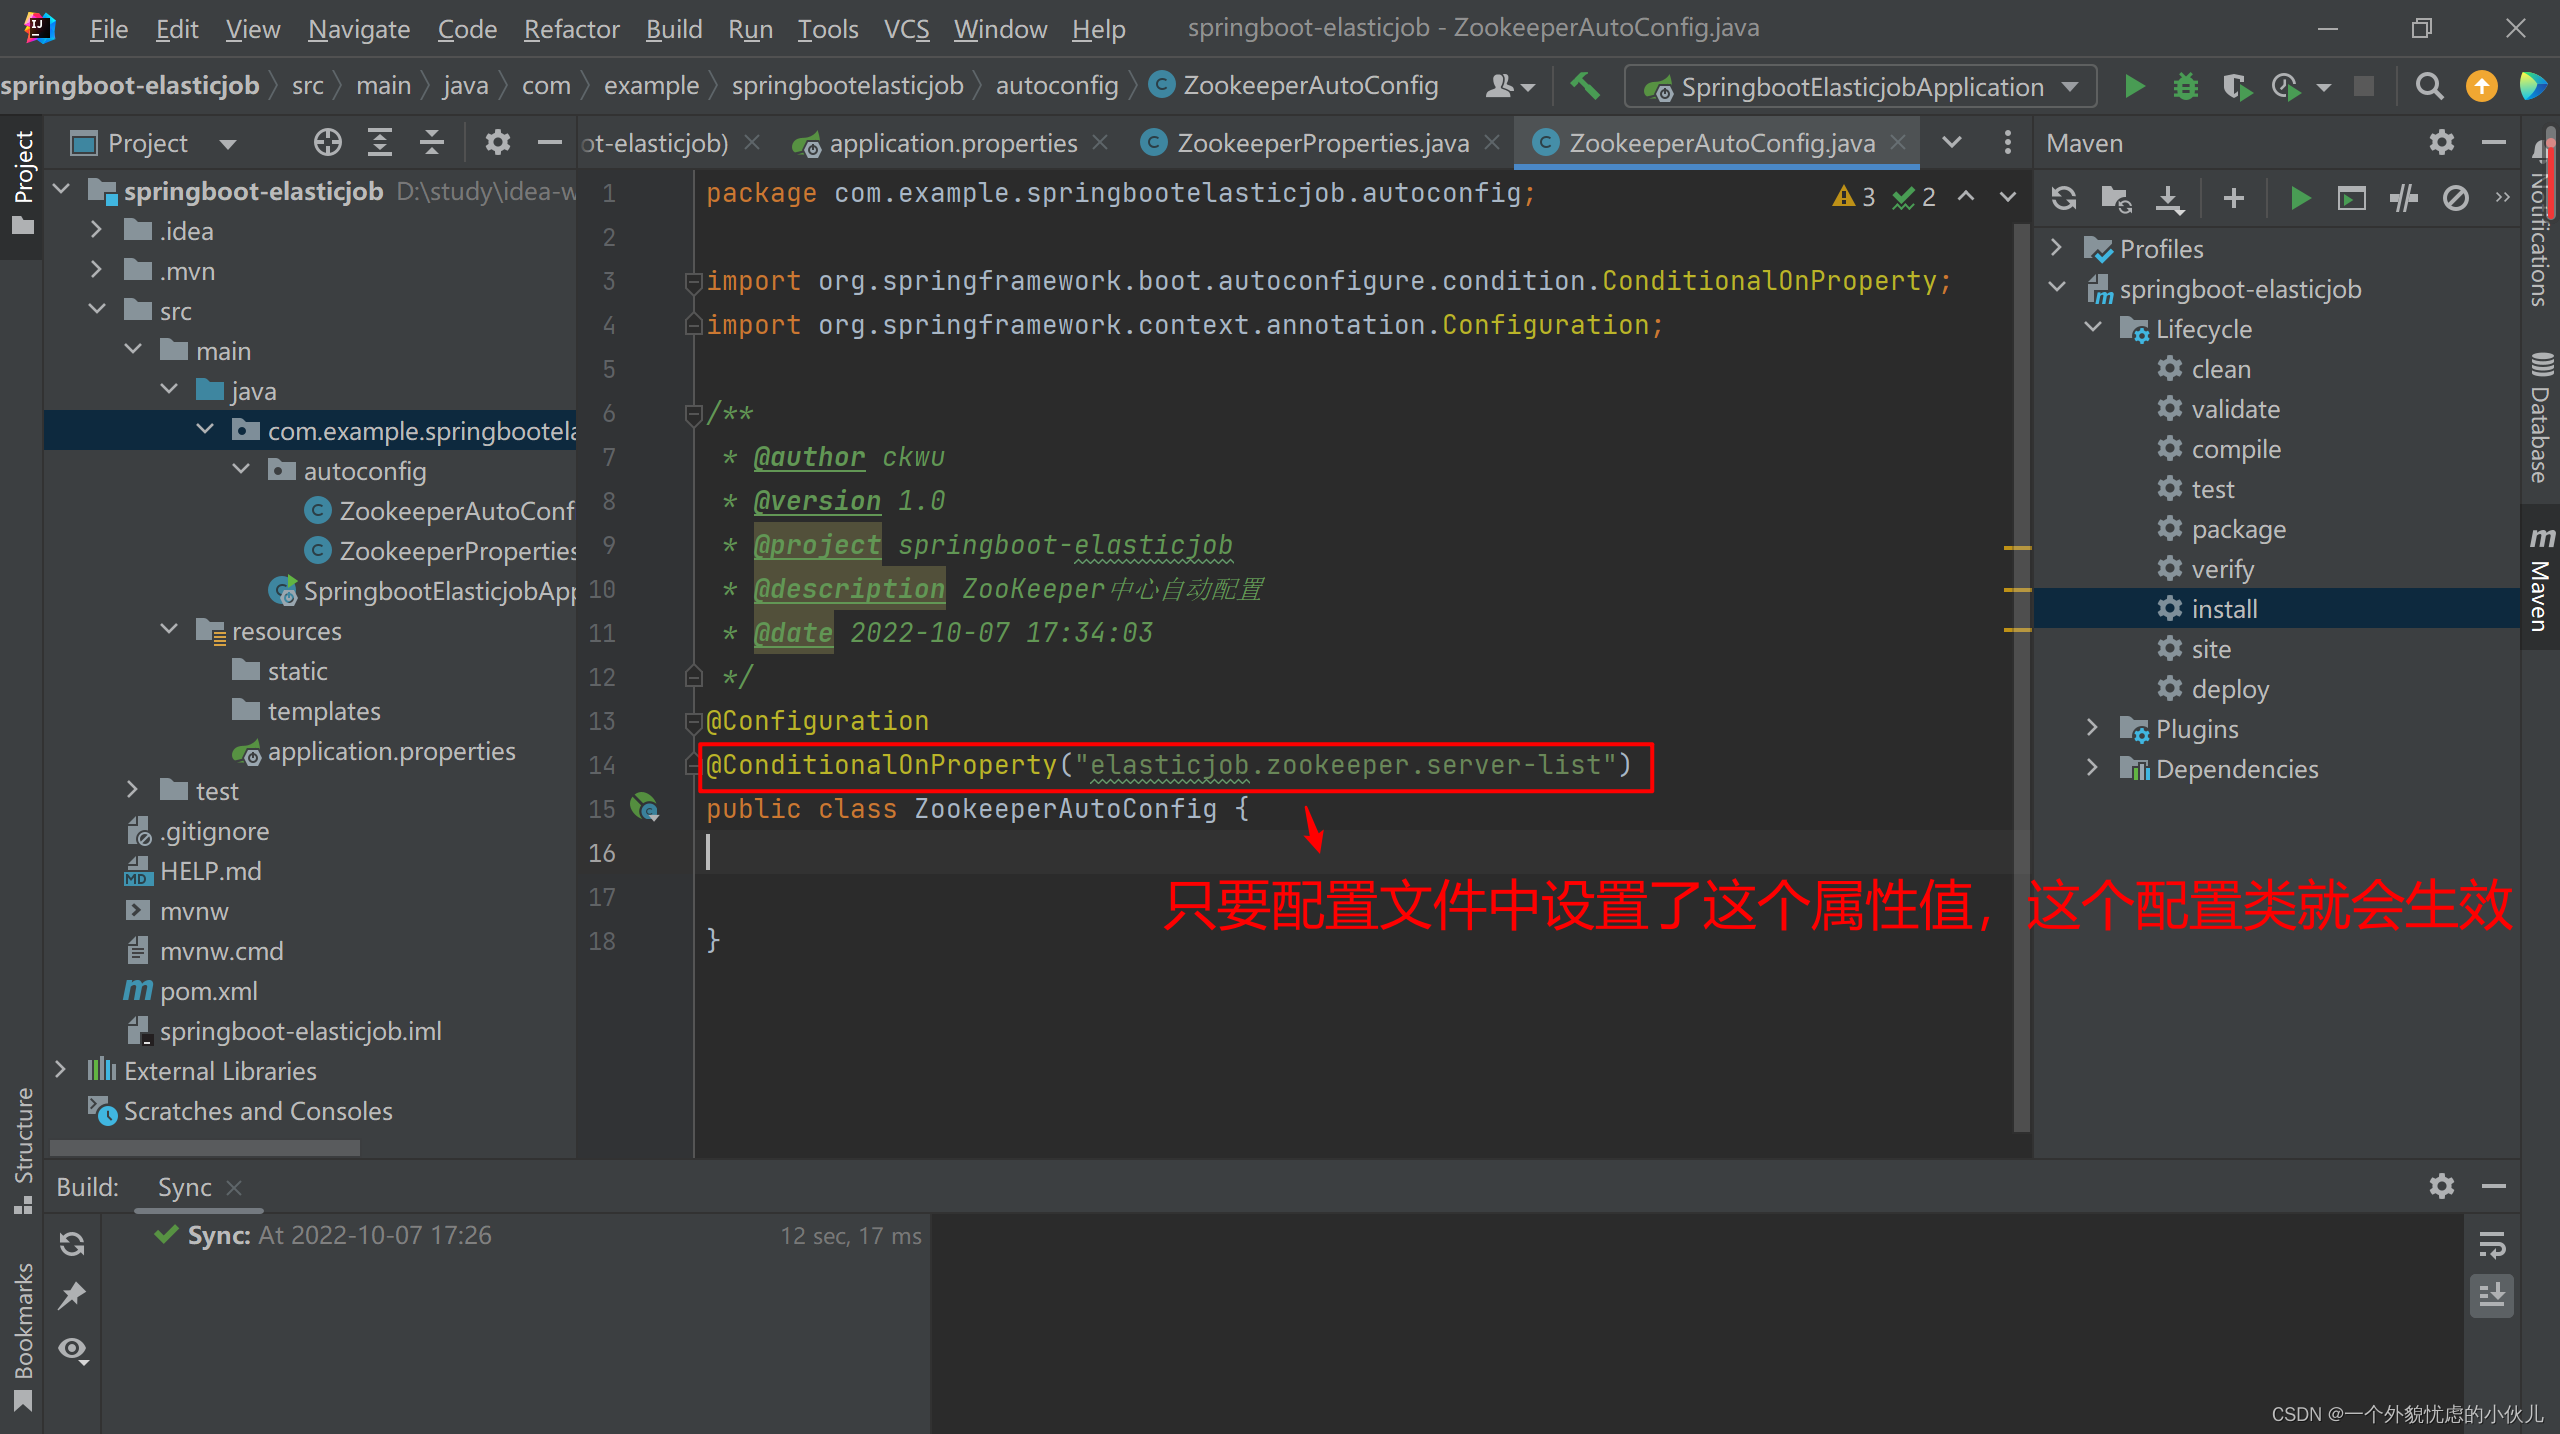Select opened file locator target icon in Project panel
Screen dimensions: 2560x1434
point(327,143)
